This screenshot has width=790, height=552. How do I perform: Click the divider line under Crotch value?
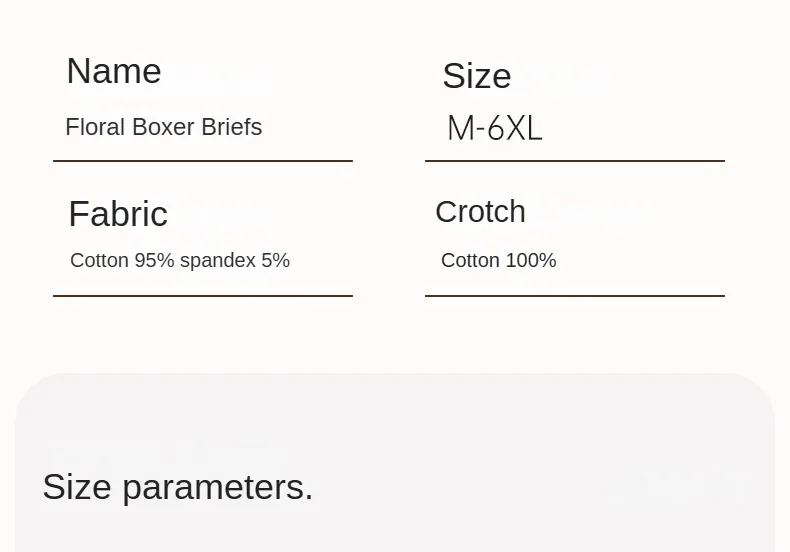tap(574, 295)
